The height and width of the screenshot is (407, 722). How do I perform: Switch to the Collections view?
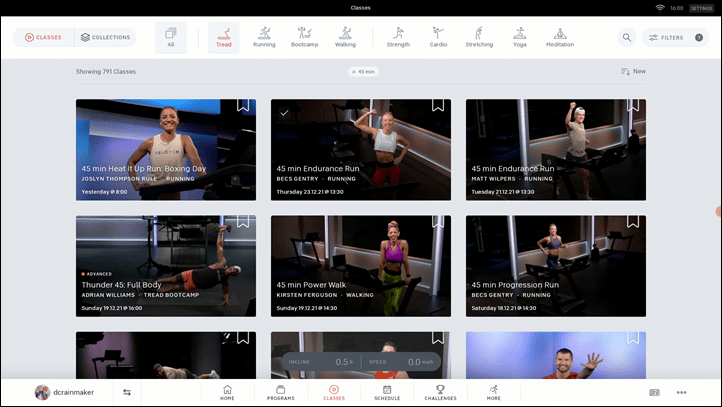point(105,37)
